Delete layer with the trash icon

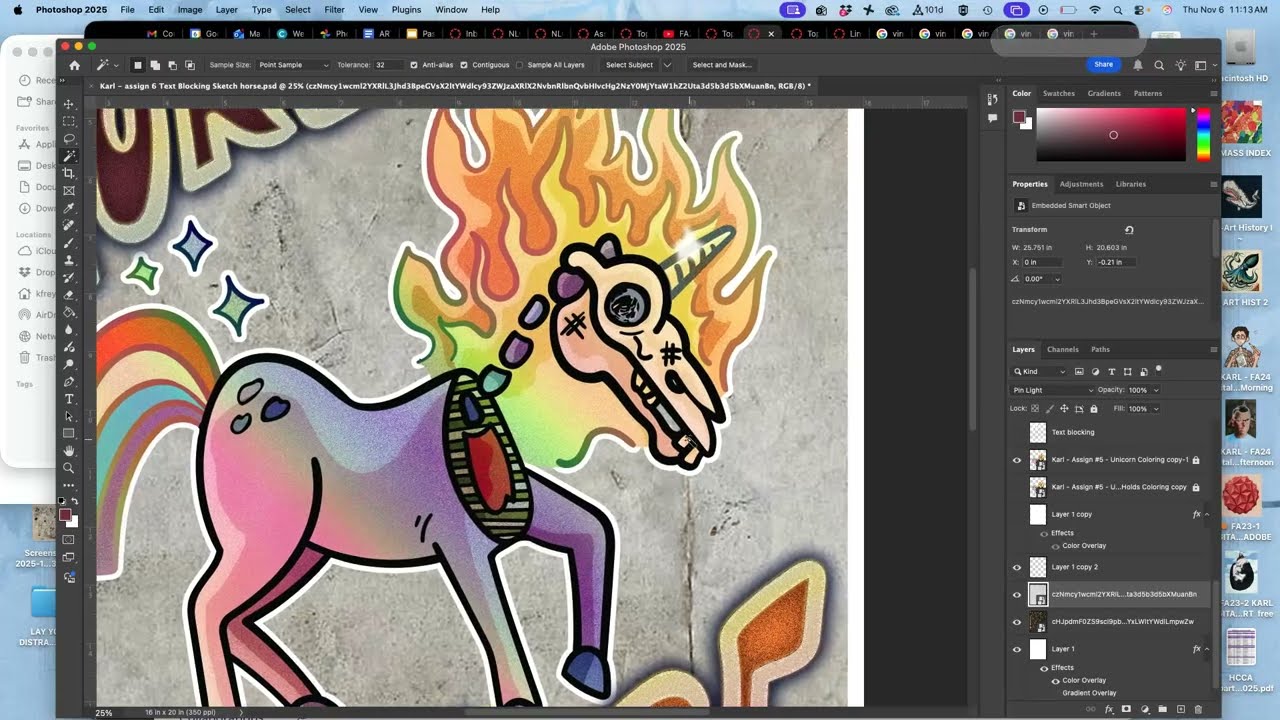(1198, 709)
